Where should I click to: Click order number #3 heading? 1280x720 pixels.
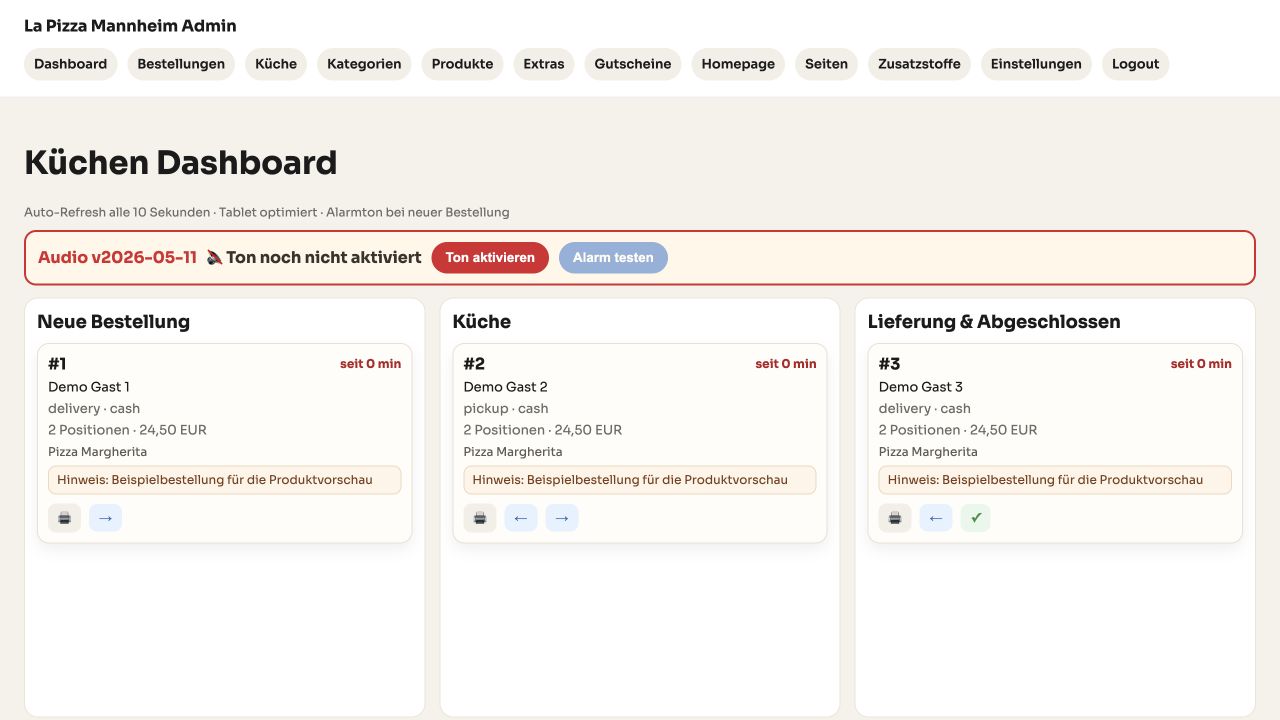(x=890, y=364)
